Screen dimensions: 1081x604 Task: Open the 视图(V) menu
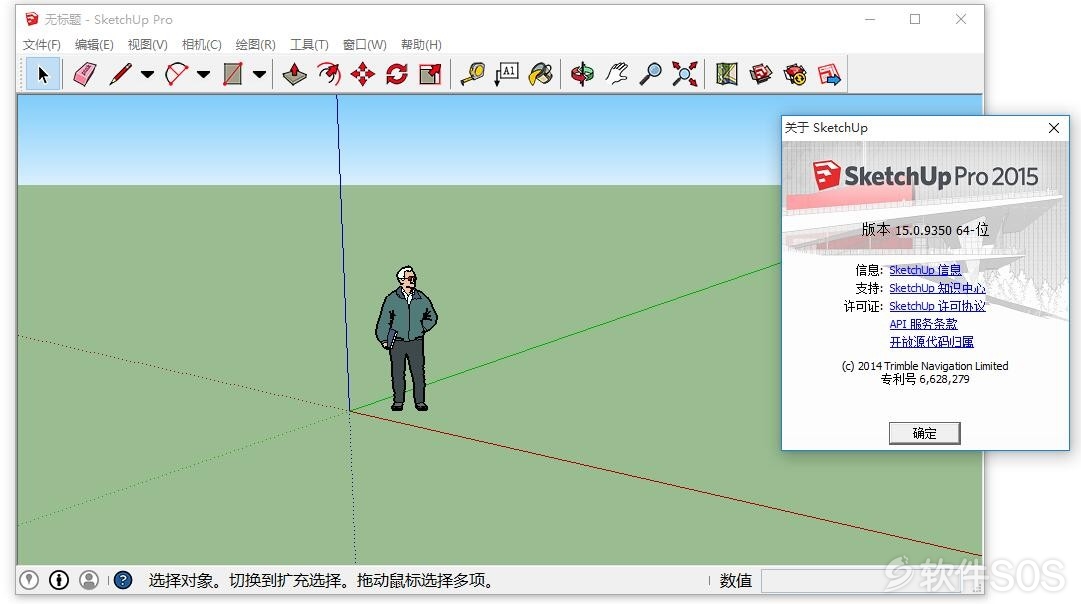pos(148,45)
